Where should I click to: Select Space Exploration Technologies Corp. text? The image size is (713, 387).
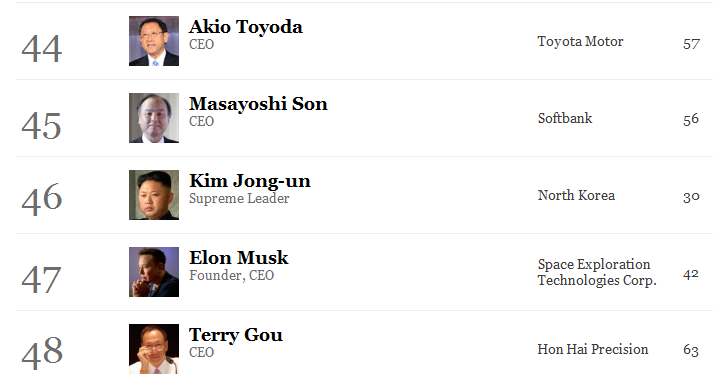(x=597, y=272)
